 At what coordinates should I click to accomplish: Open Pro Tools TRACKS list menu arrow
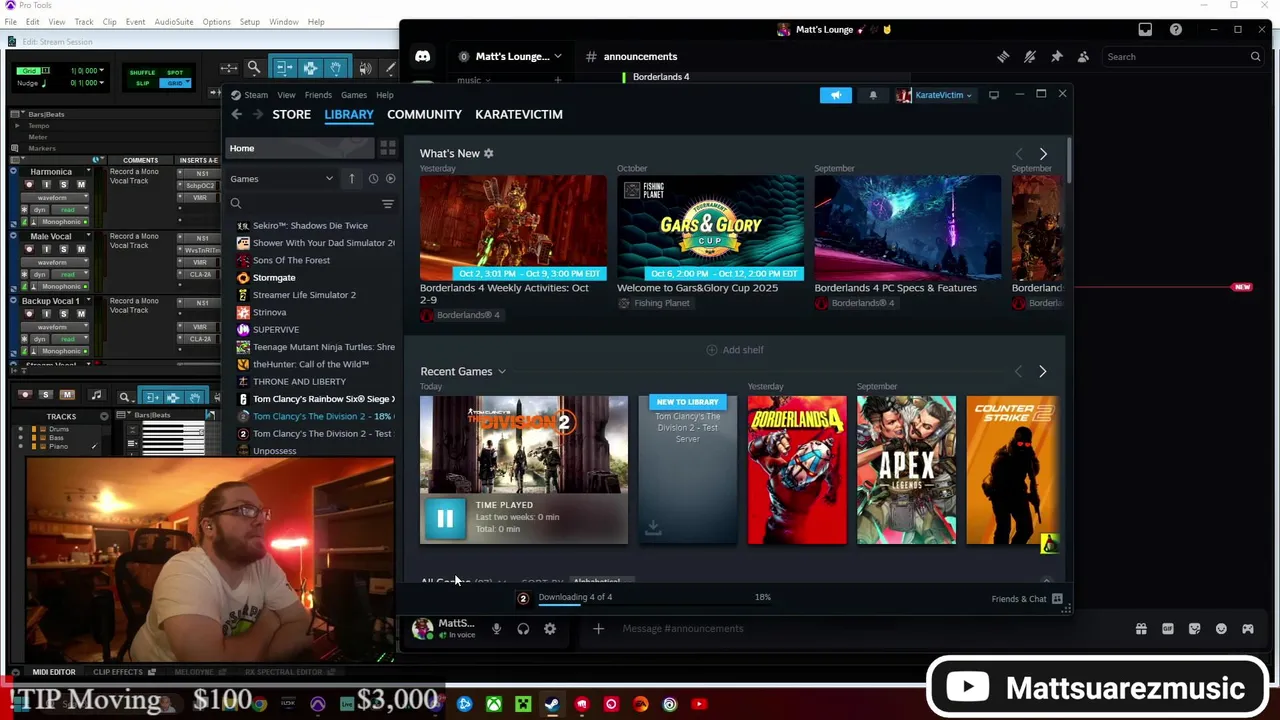[x=104, y=416]
